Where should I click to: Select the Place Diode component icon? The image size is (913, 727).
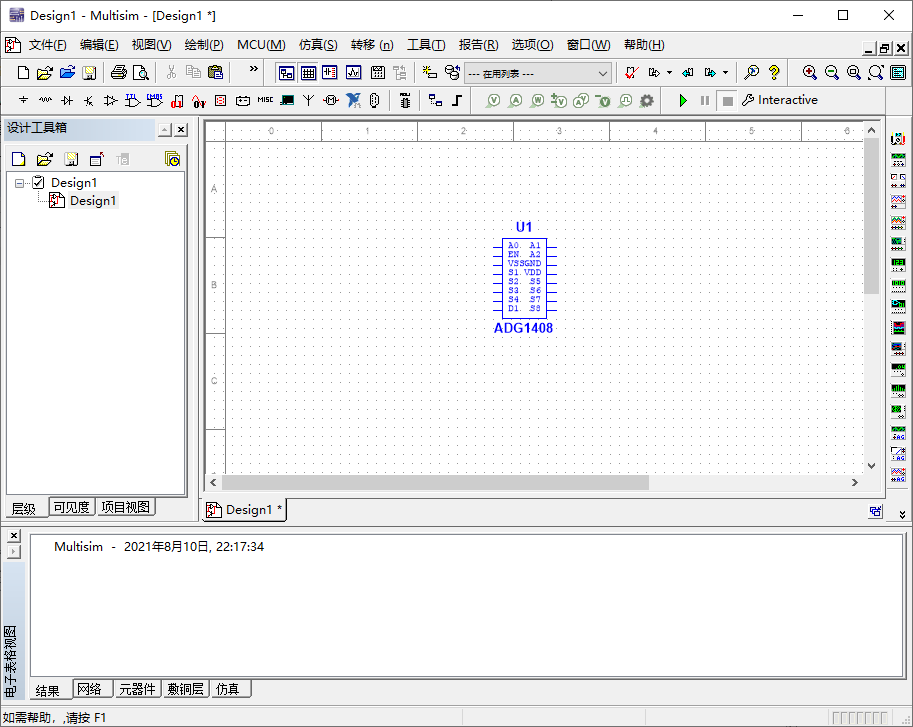[x=68, y=99]
